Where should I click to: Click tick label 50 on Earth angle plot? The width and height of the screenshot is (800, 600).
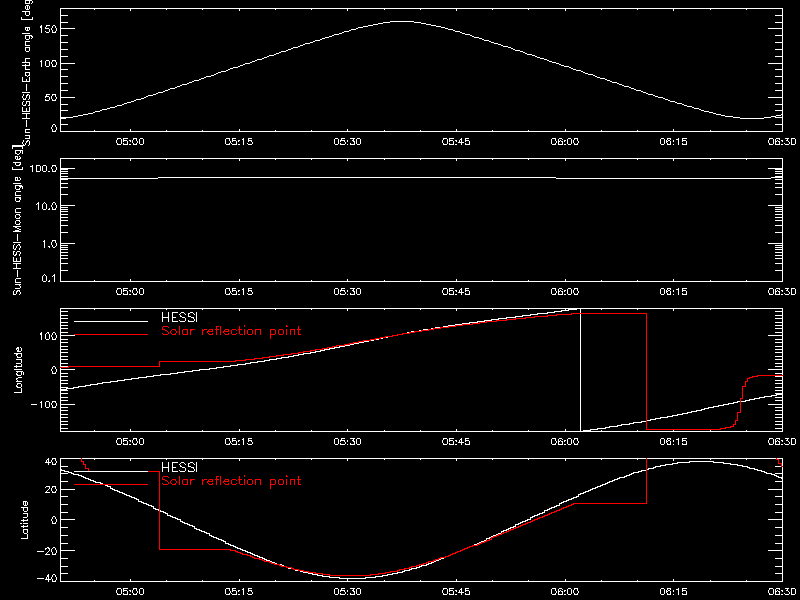point(49,97)
